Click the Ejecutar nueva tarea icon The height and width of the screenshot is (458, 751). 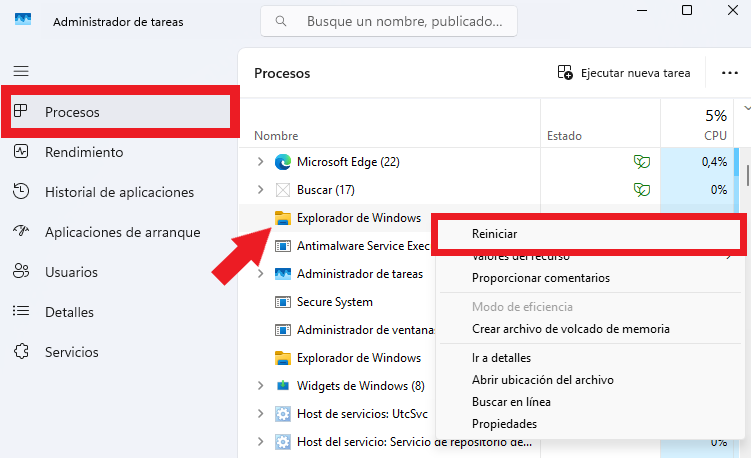click(x=565, y=72)
